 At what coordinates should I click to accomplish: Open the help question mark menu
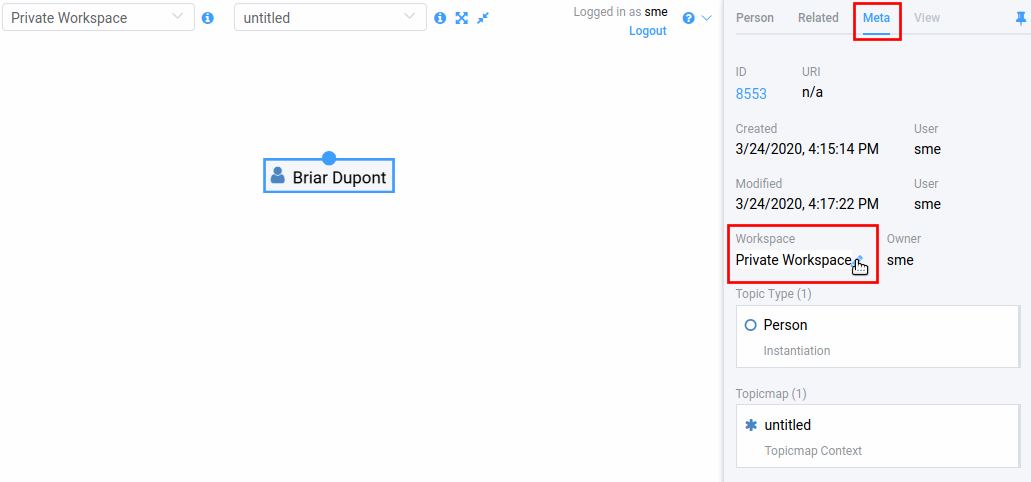tap(688, 18)
